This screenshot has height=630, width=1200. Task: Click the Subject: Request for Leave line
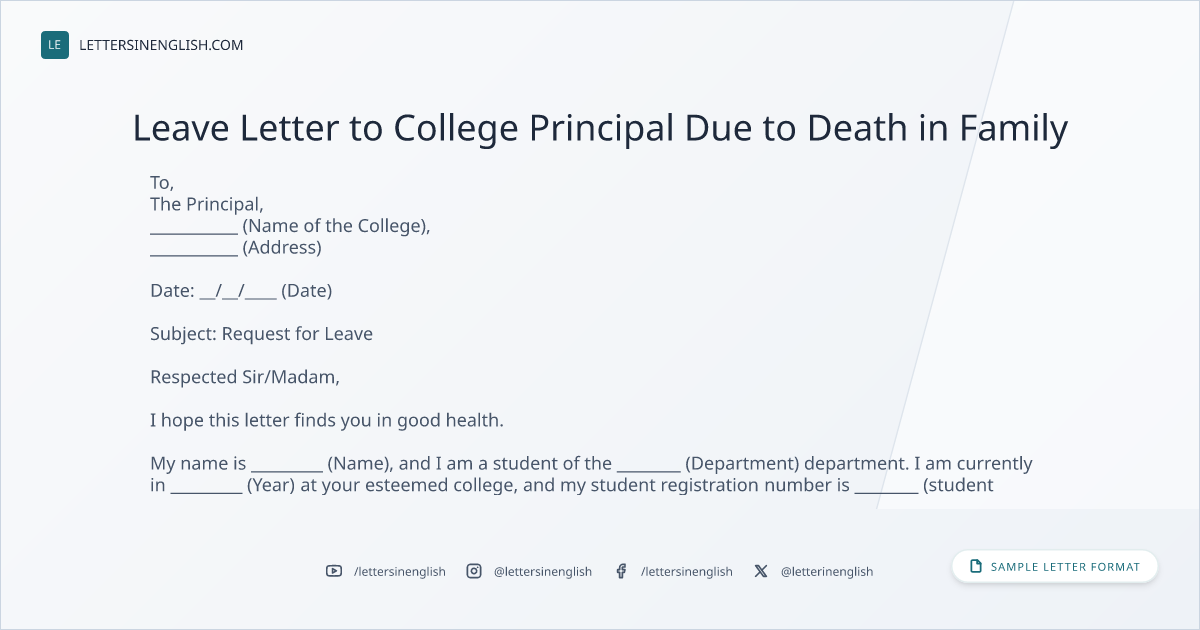coord(261,334)
